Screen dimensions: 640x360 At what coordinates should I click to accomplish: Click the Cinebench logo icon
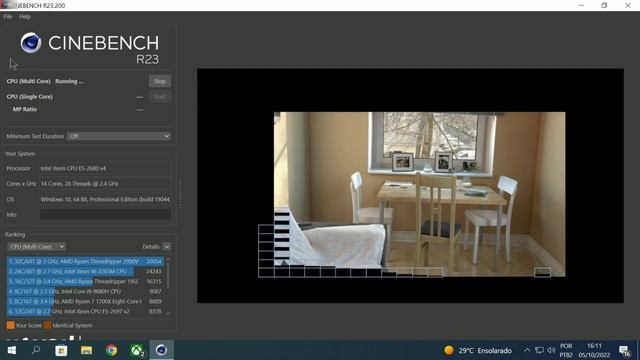pos(31,43)
